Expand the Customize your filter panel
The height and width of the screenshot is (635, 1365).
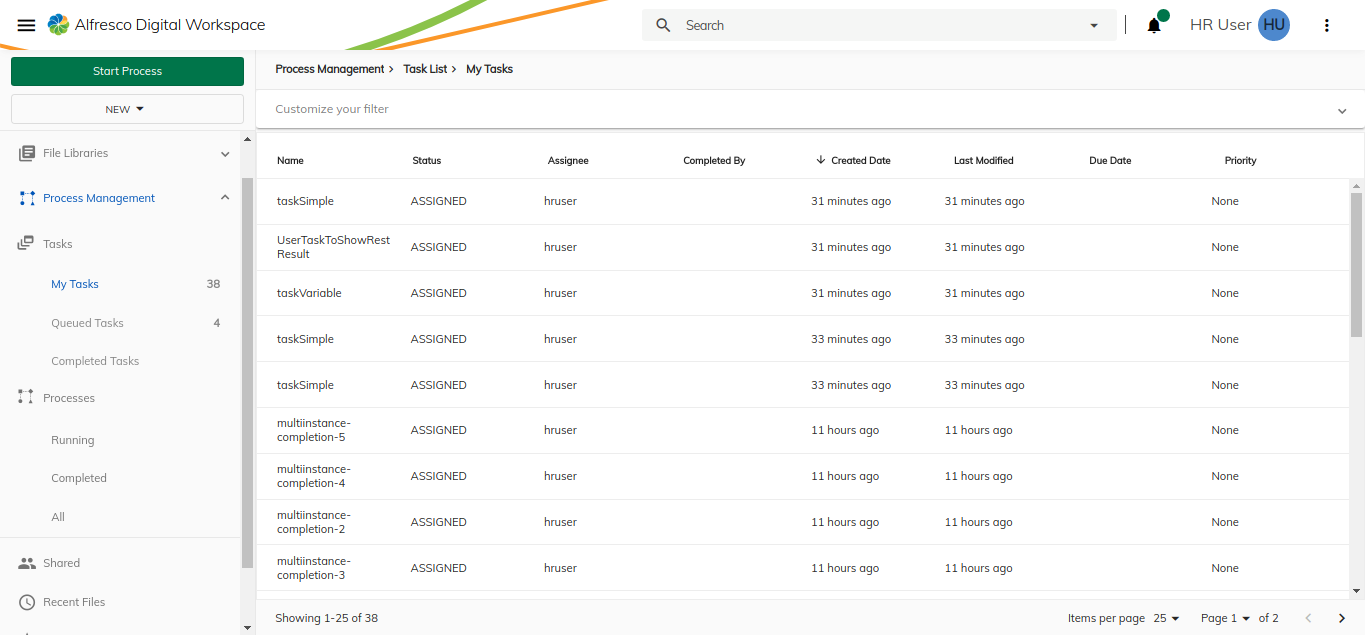pos(1342,110)
